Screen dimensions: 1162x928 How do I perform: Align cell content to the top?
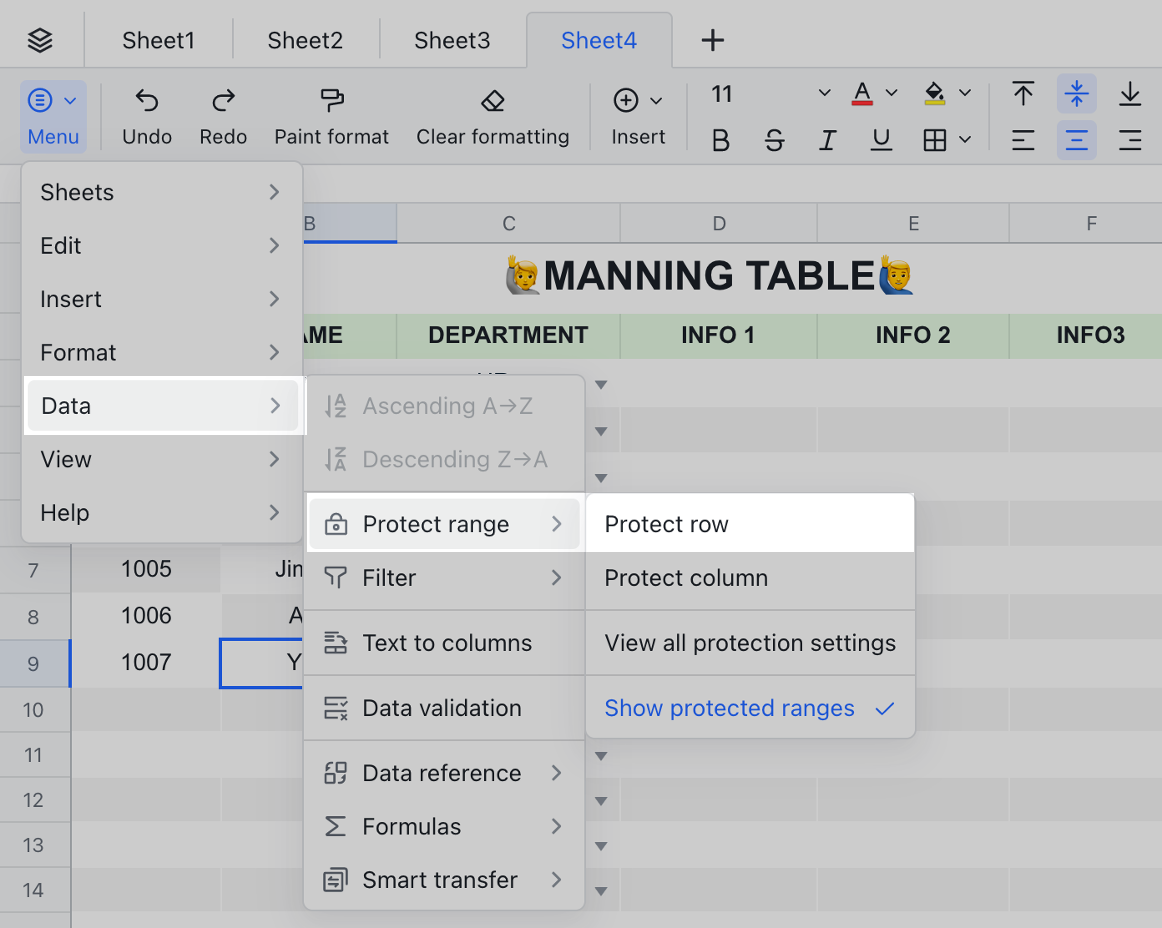[x=1022, y=94]
